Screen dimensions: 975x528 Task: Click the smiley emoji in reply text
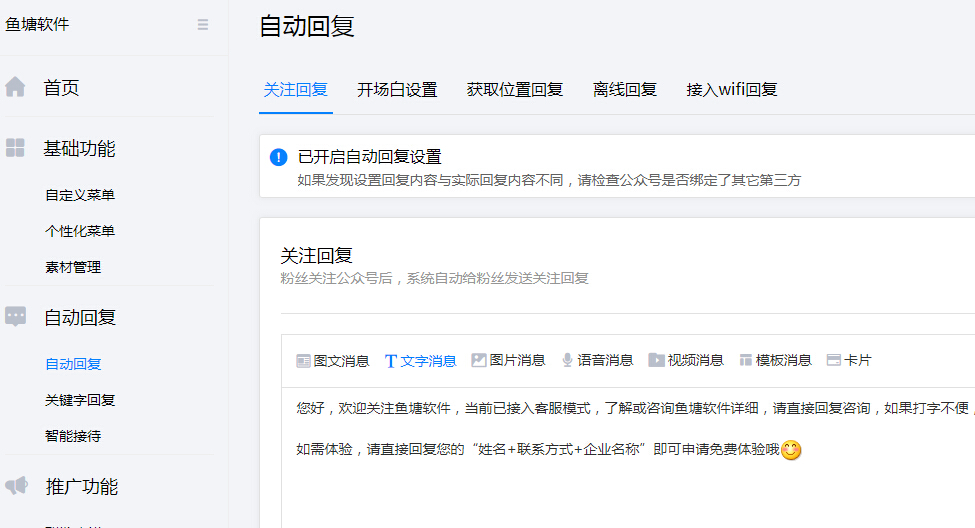[x=791, y=450]
